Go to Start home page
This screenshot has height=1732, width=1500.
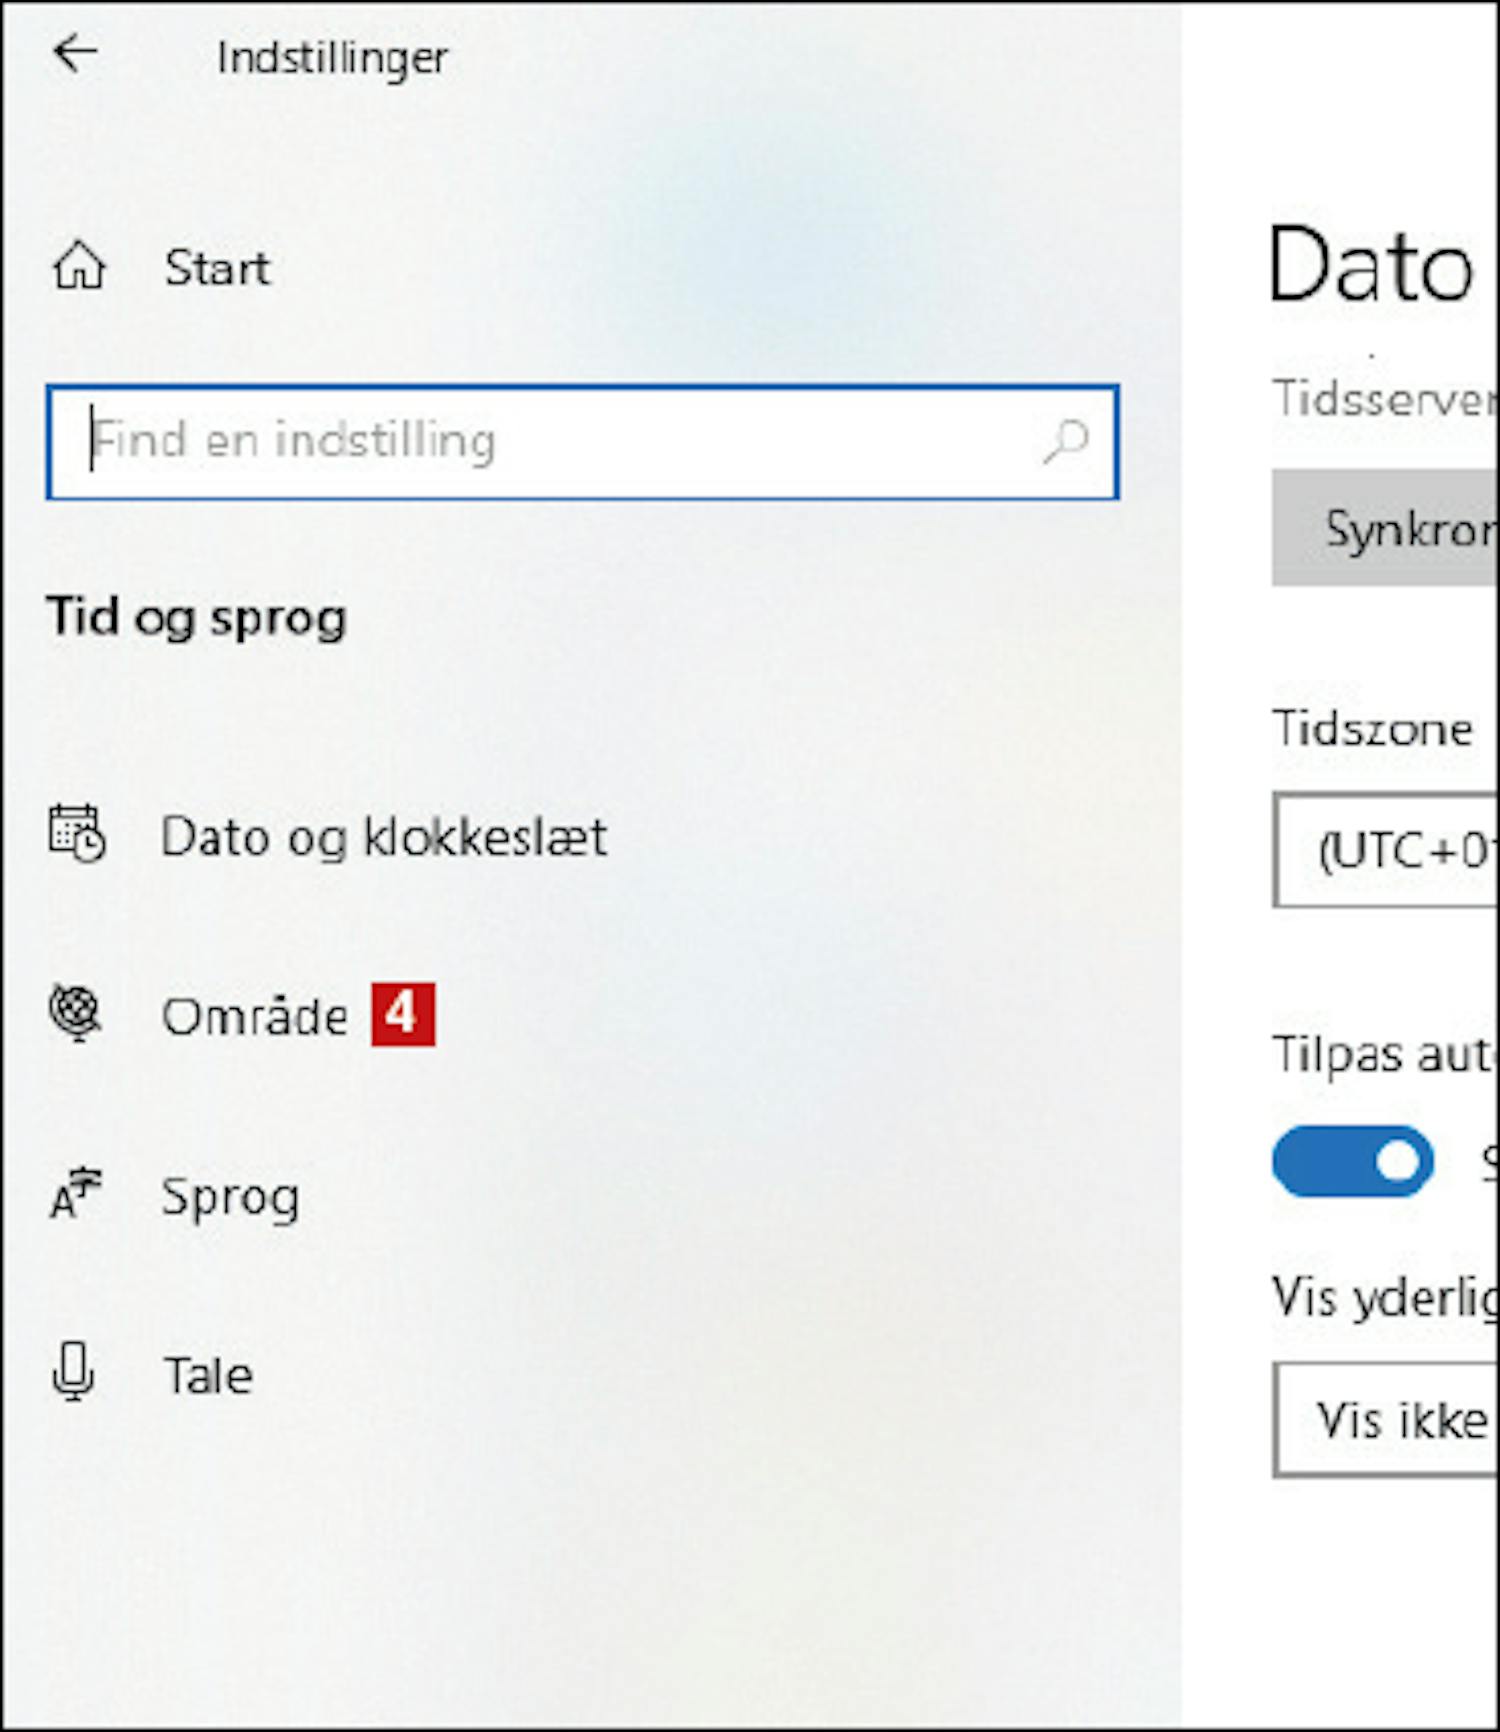pos(217,267)
